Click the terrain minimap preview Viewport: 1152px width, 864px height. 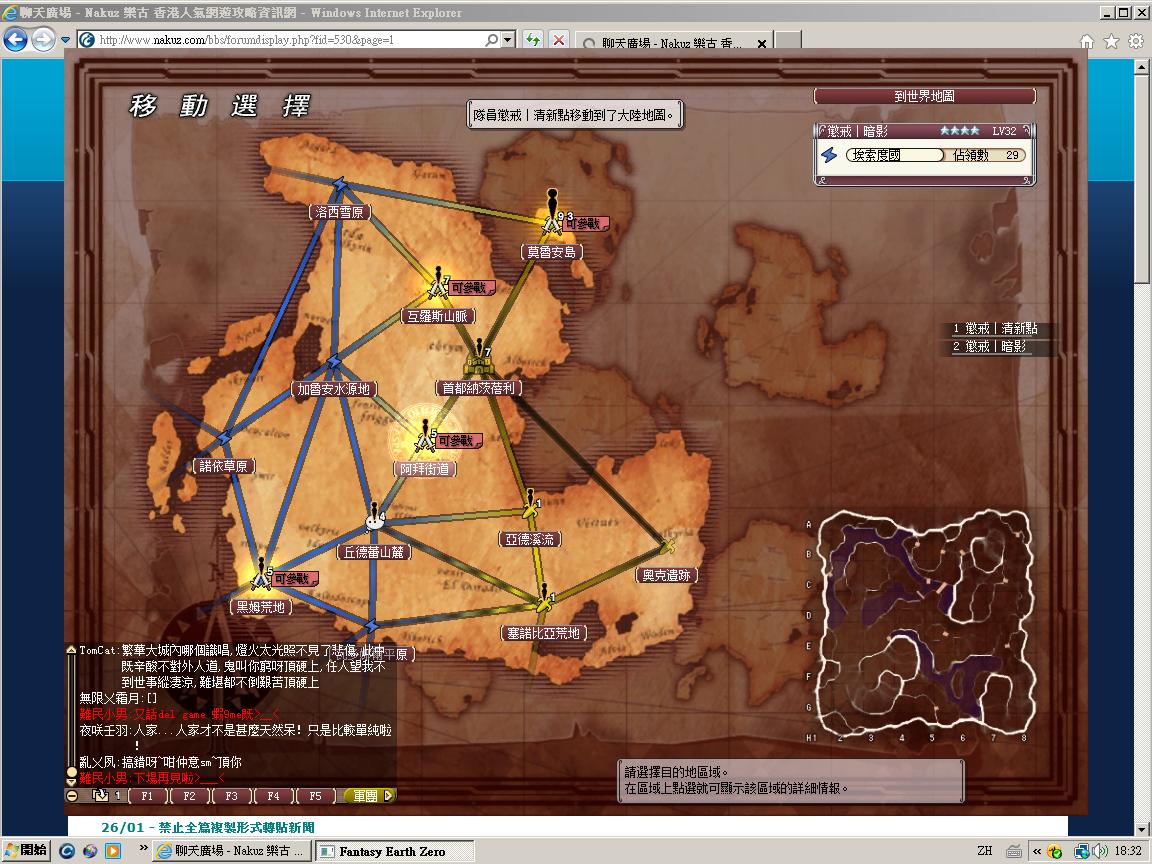pyautogui.click(x=921, y=622)
